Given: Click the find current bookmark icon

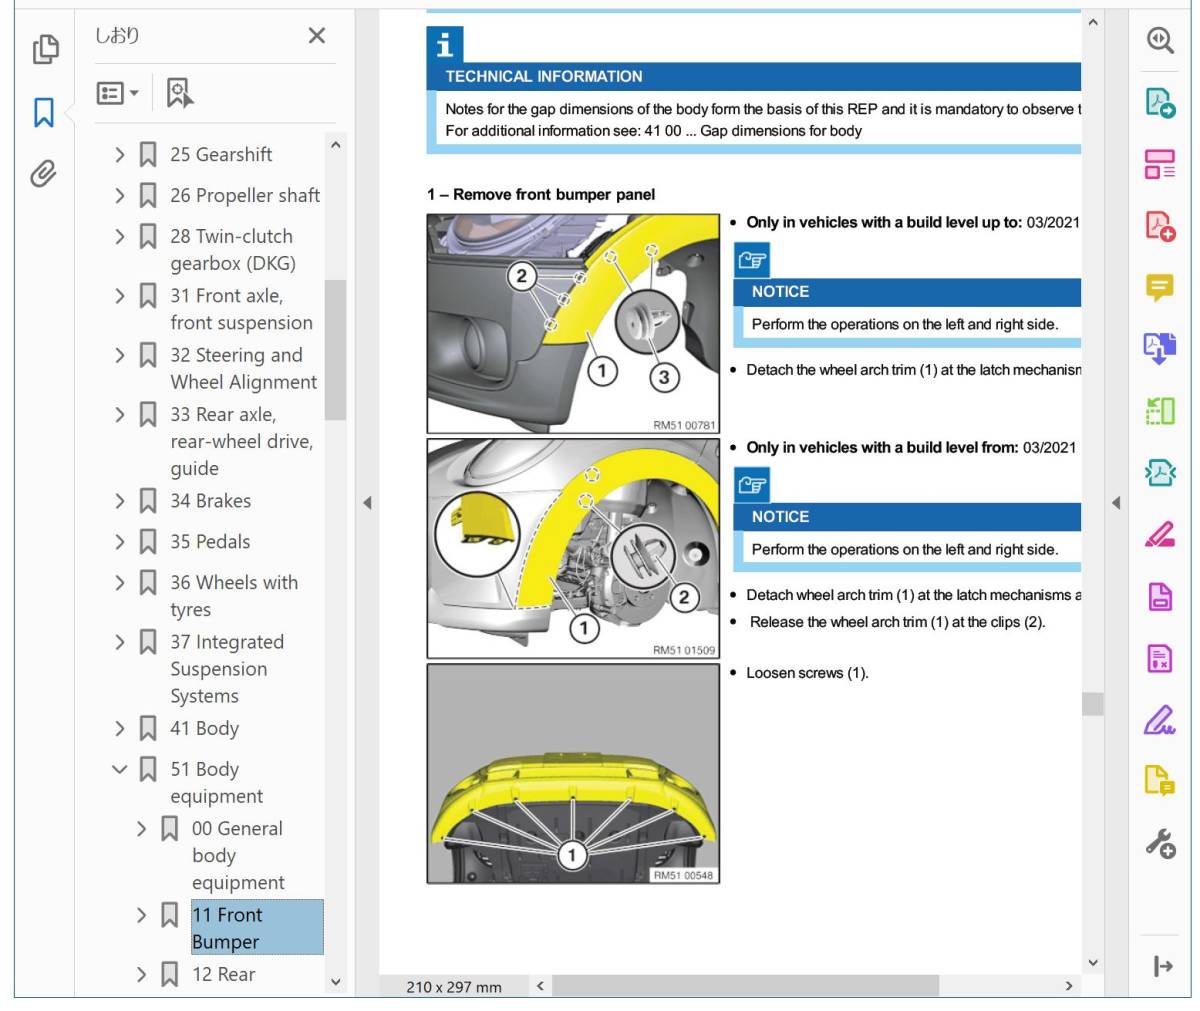Looking at the screenshot, I should (179, 93).
